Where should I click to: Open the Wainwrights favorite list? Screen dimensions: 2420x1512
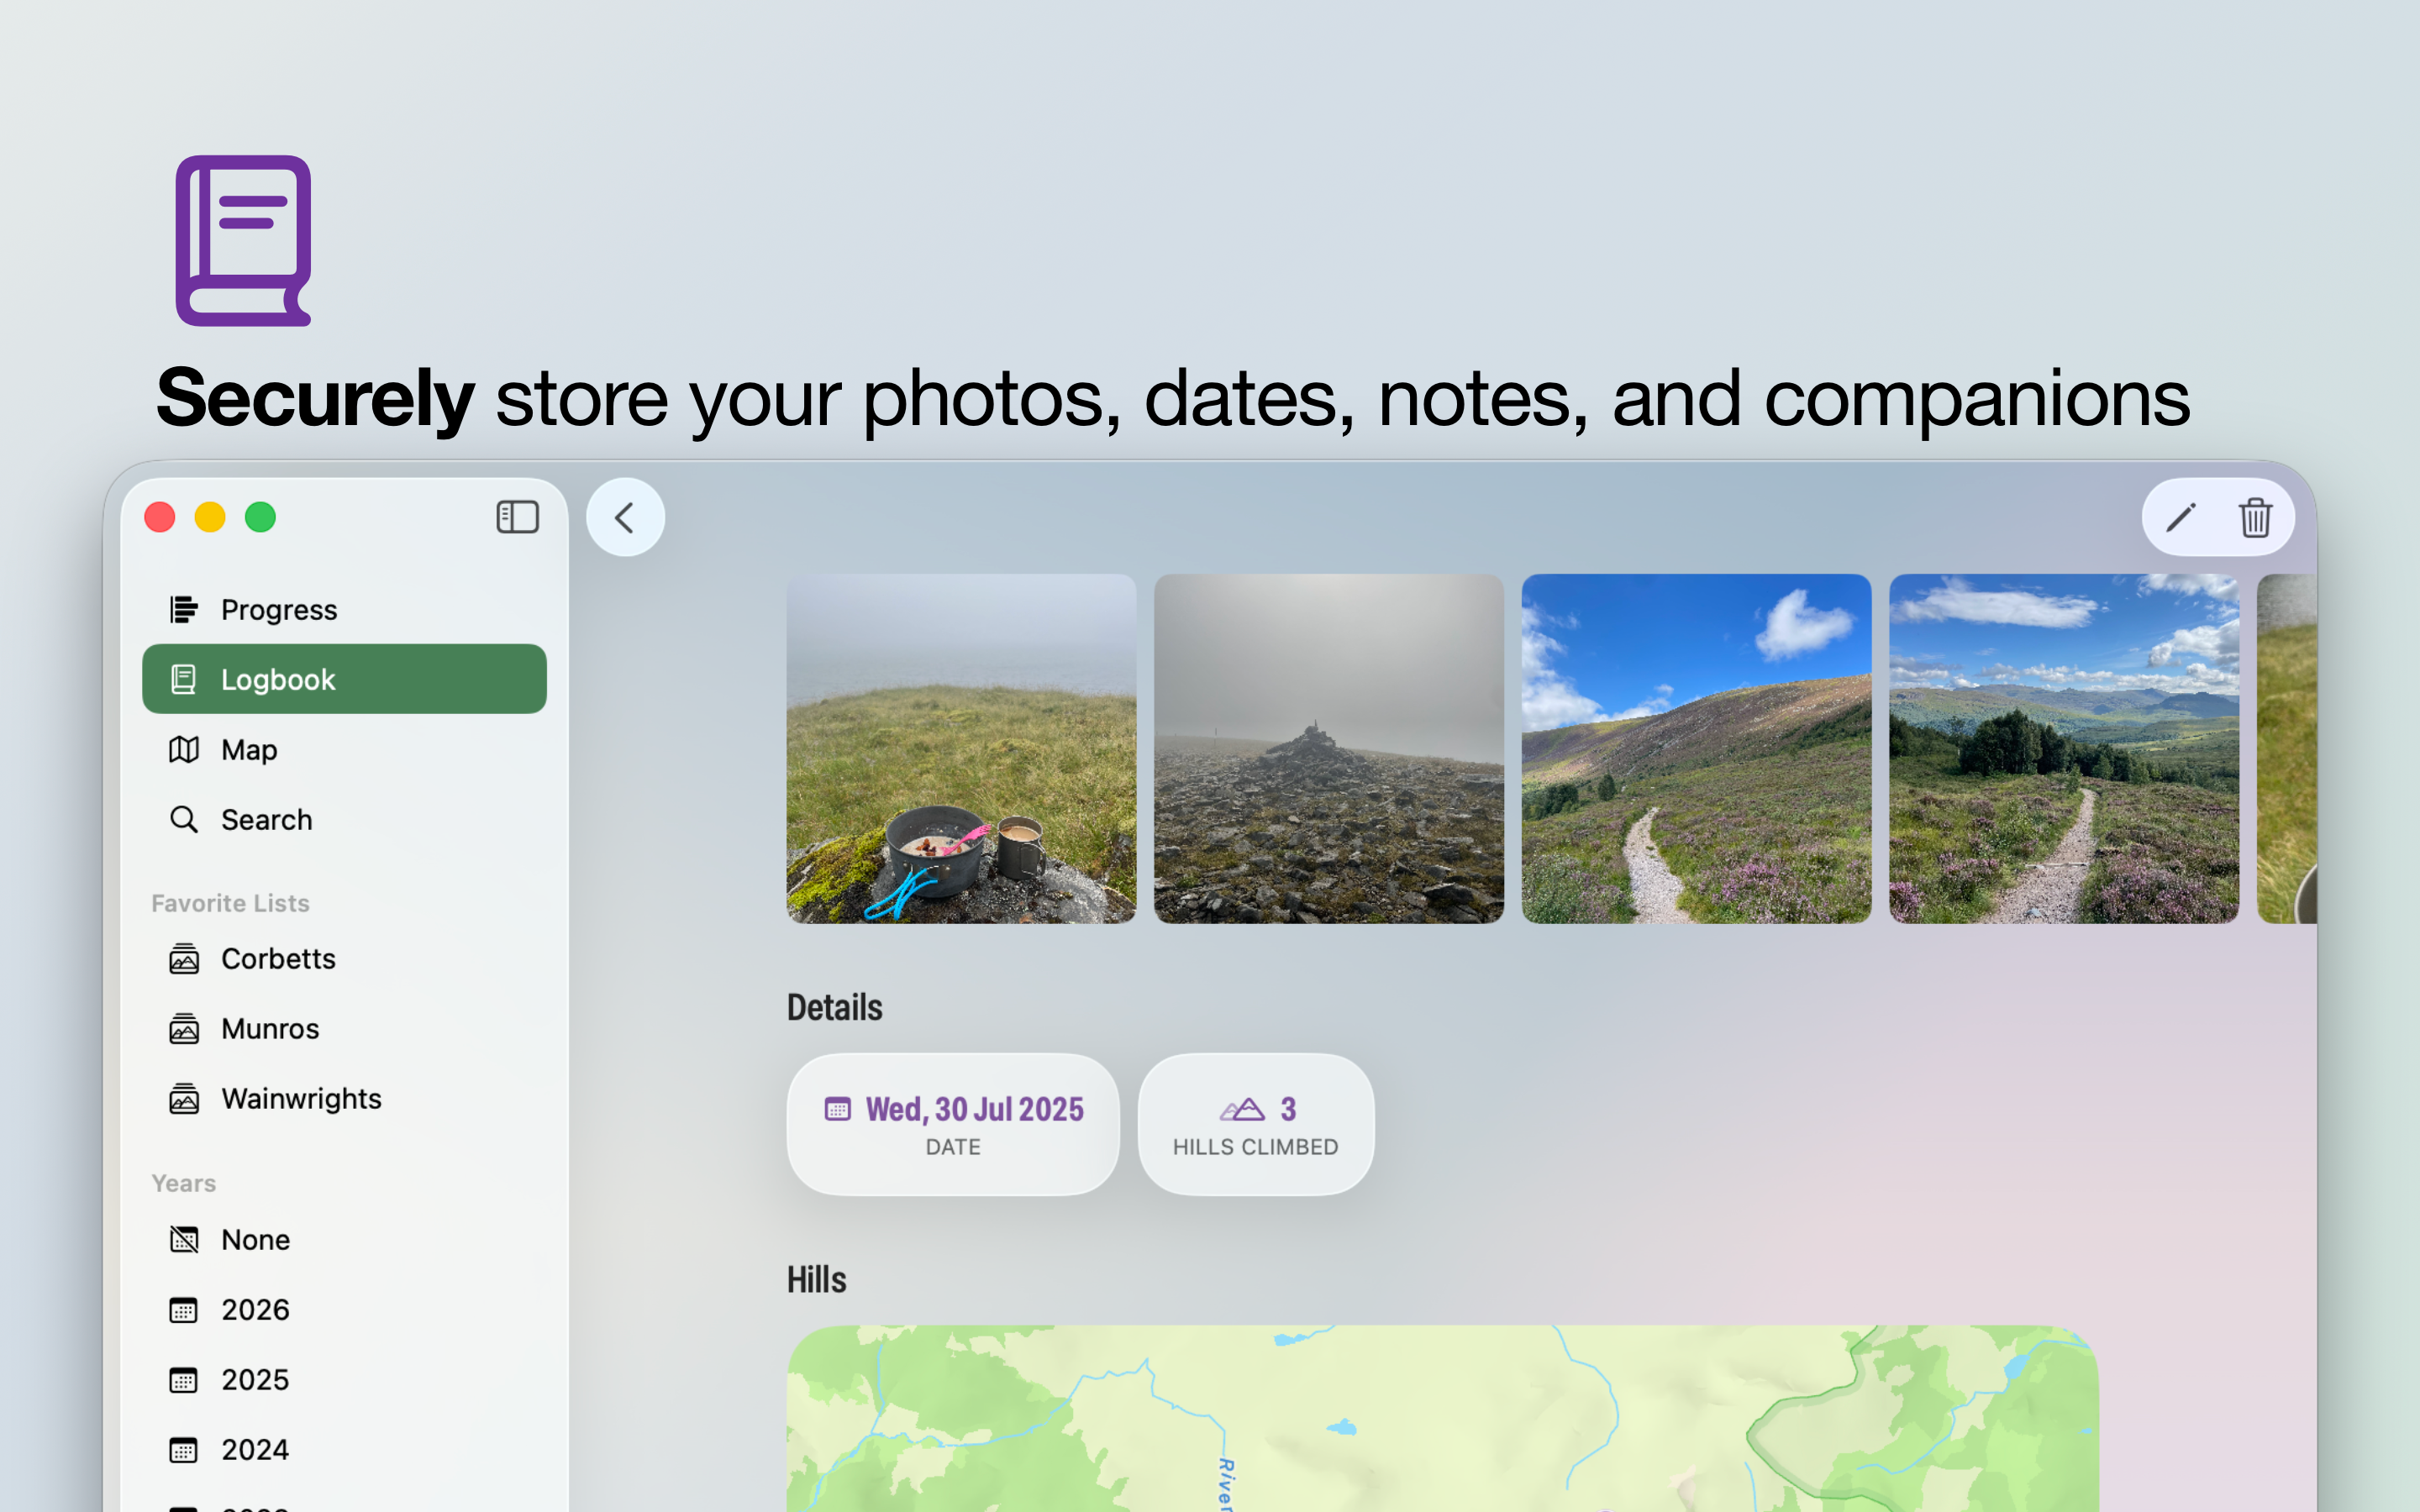344,1098
